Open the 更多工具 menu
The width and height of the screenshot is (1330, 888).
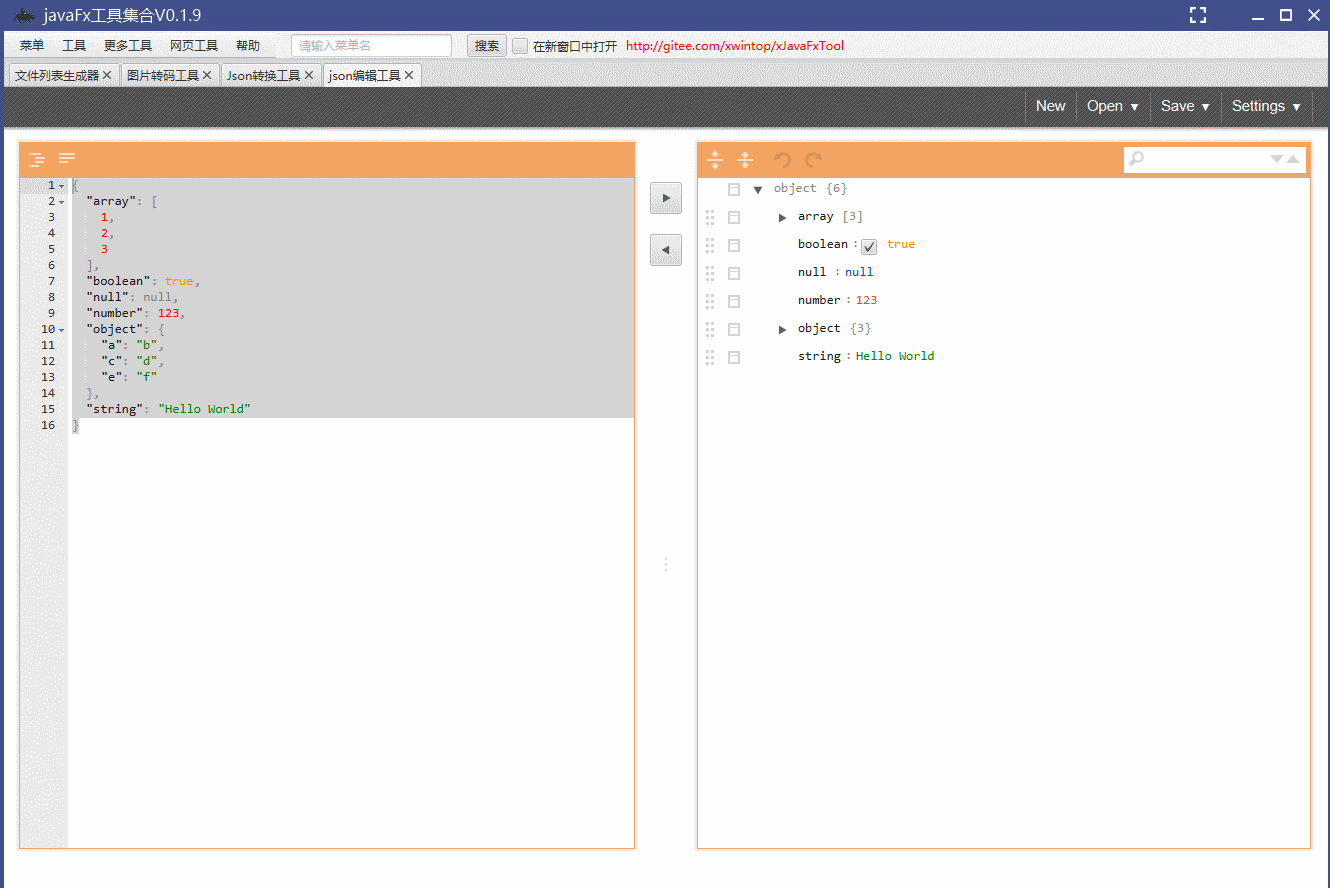128,46
